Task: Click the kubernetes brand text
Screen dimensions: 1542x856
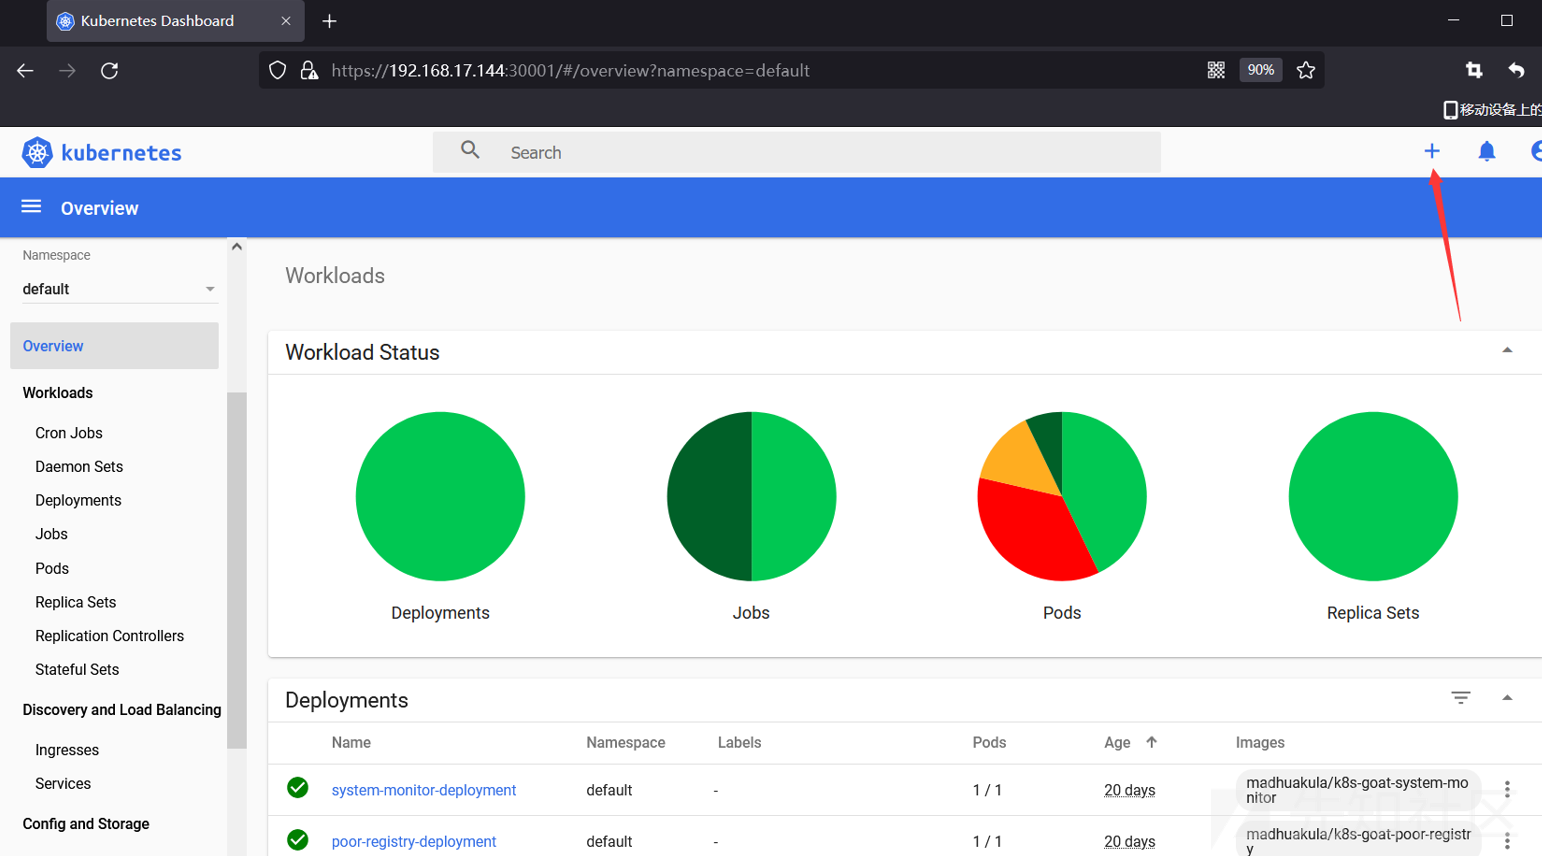Action: click(121, 153)
